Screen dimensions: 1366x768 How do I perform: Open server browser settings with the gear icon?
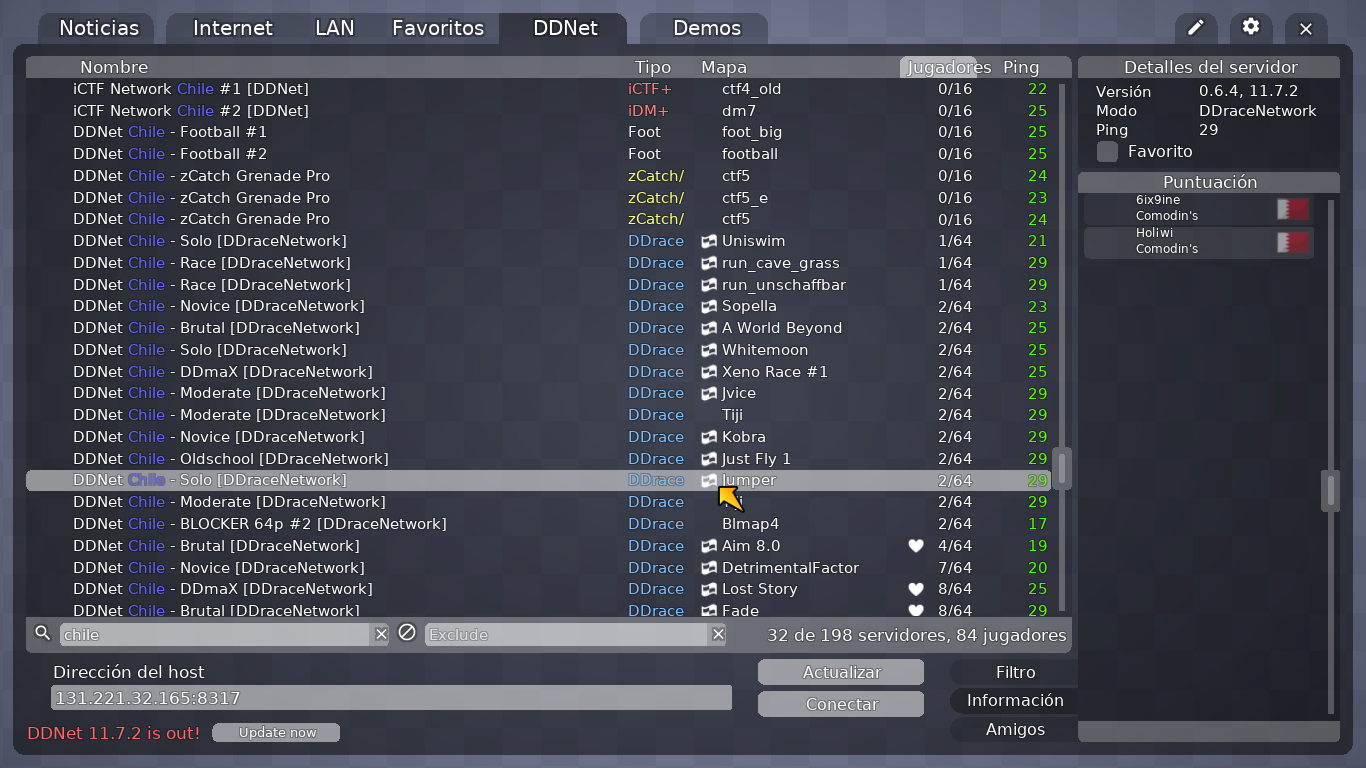tap(1250, 28)
